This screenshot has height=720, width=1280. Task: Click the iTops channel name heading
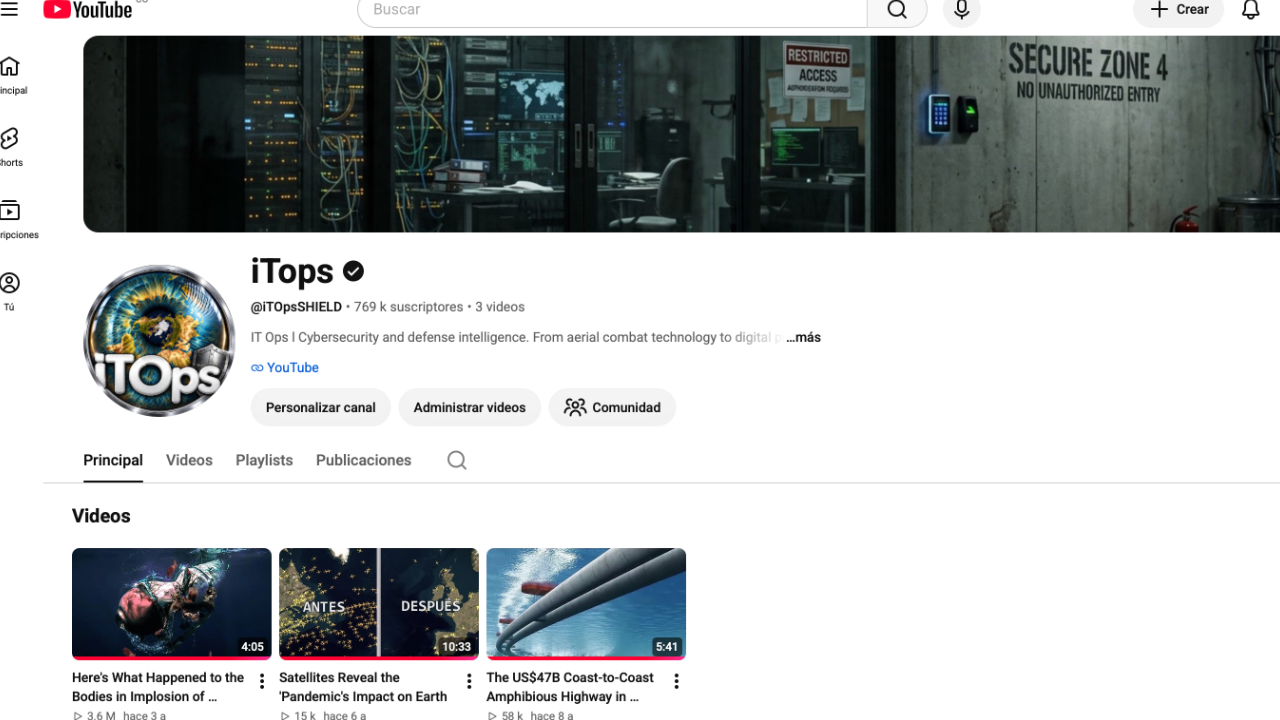coord(292,271)
